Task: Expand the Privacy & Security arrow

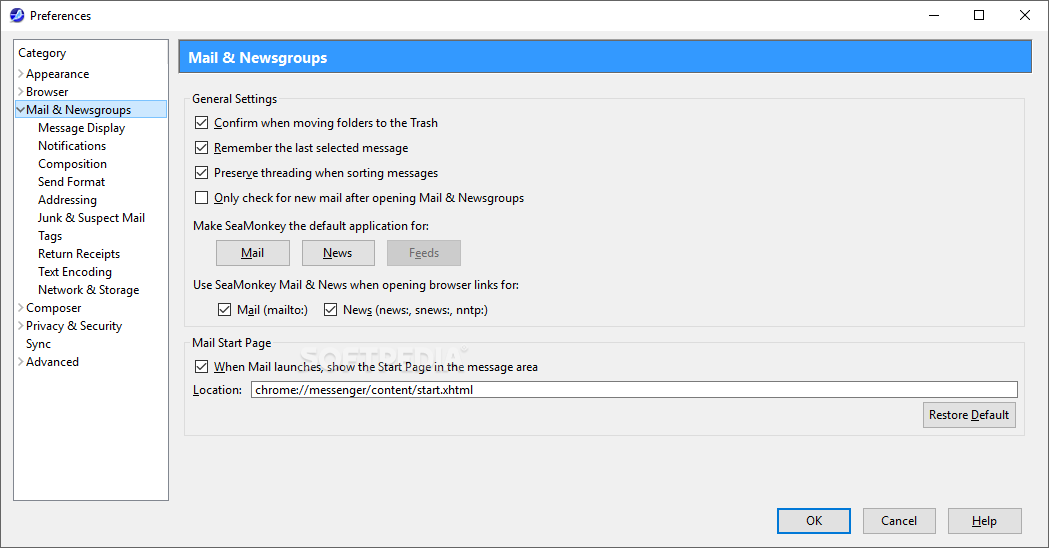Action: coord(21,326)
